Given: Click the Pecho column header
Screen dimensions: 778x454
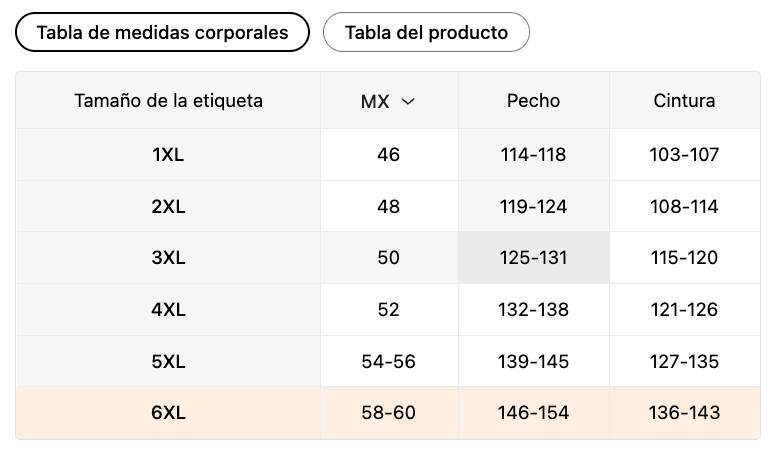Looking at the screenshot, I should (x=533, y=101).
